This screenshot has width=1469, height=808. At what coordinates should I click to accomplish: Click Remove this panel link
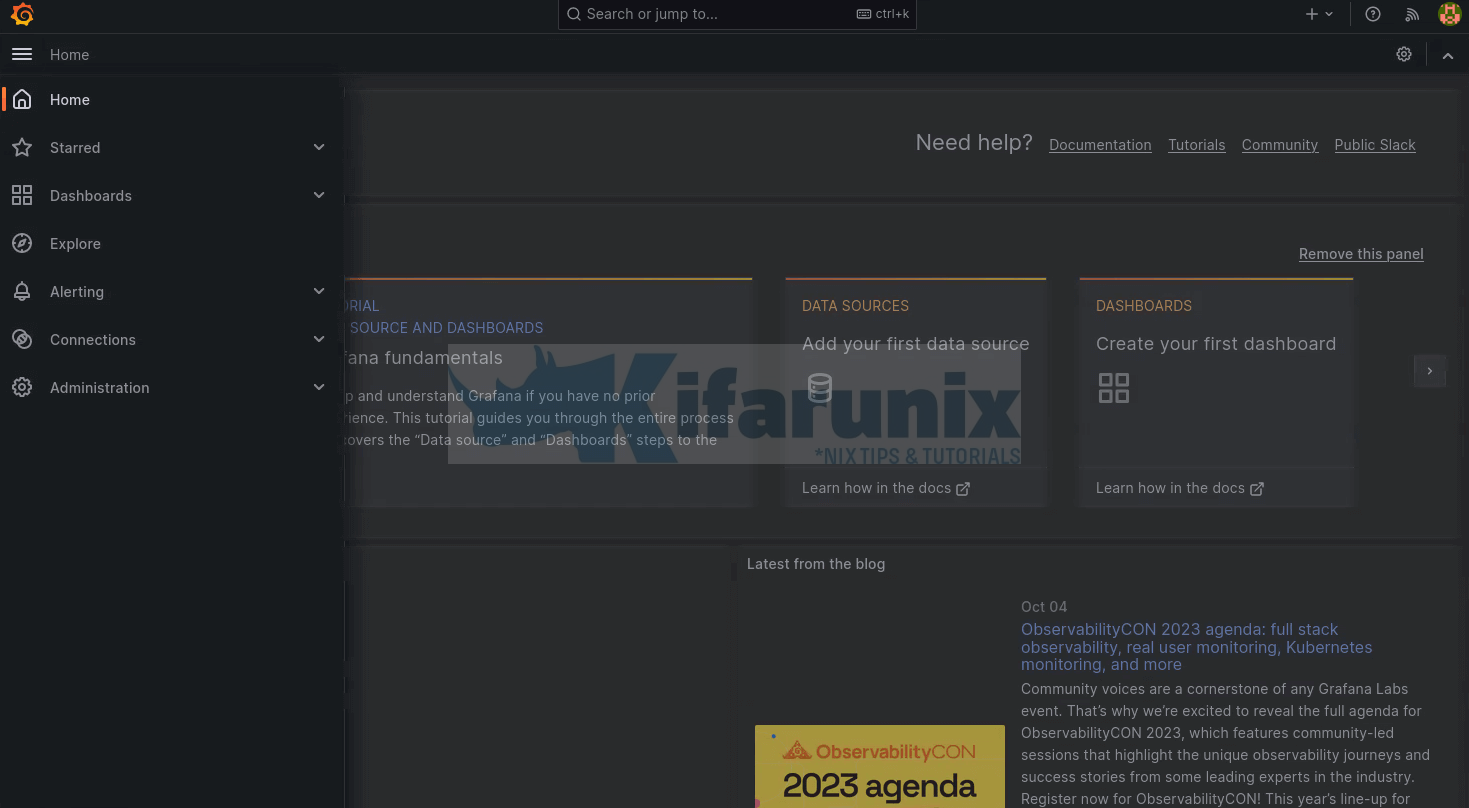[x=1361, y=254]
